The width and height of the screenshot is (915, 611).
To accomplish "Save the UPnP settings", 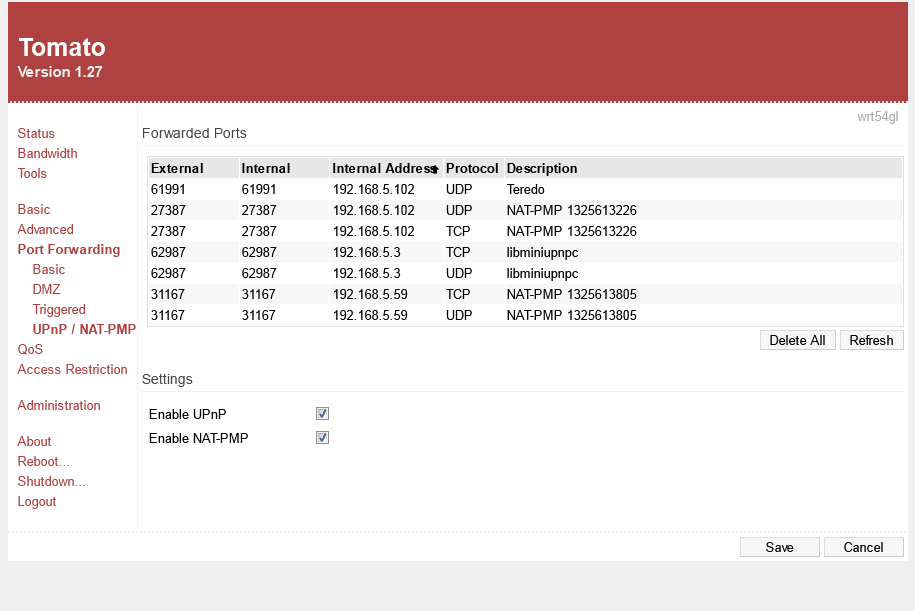I will [779, 547].
